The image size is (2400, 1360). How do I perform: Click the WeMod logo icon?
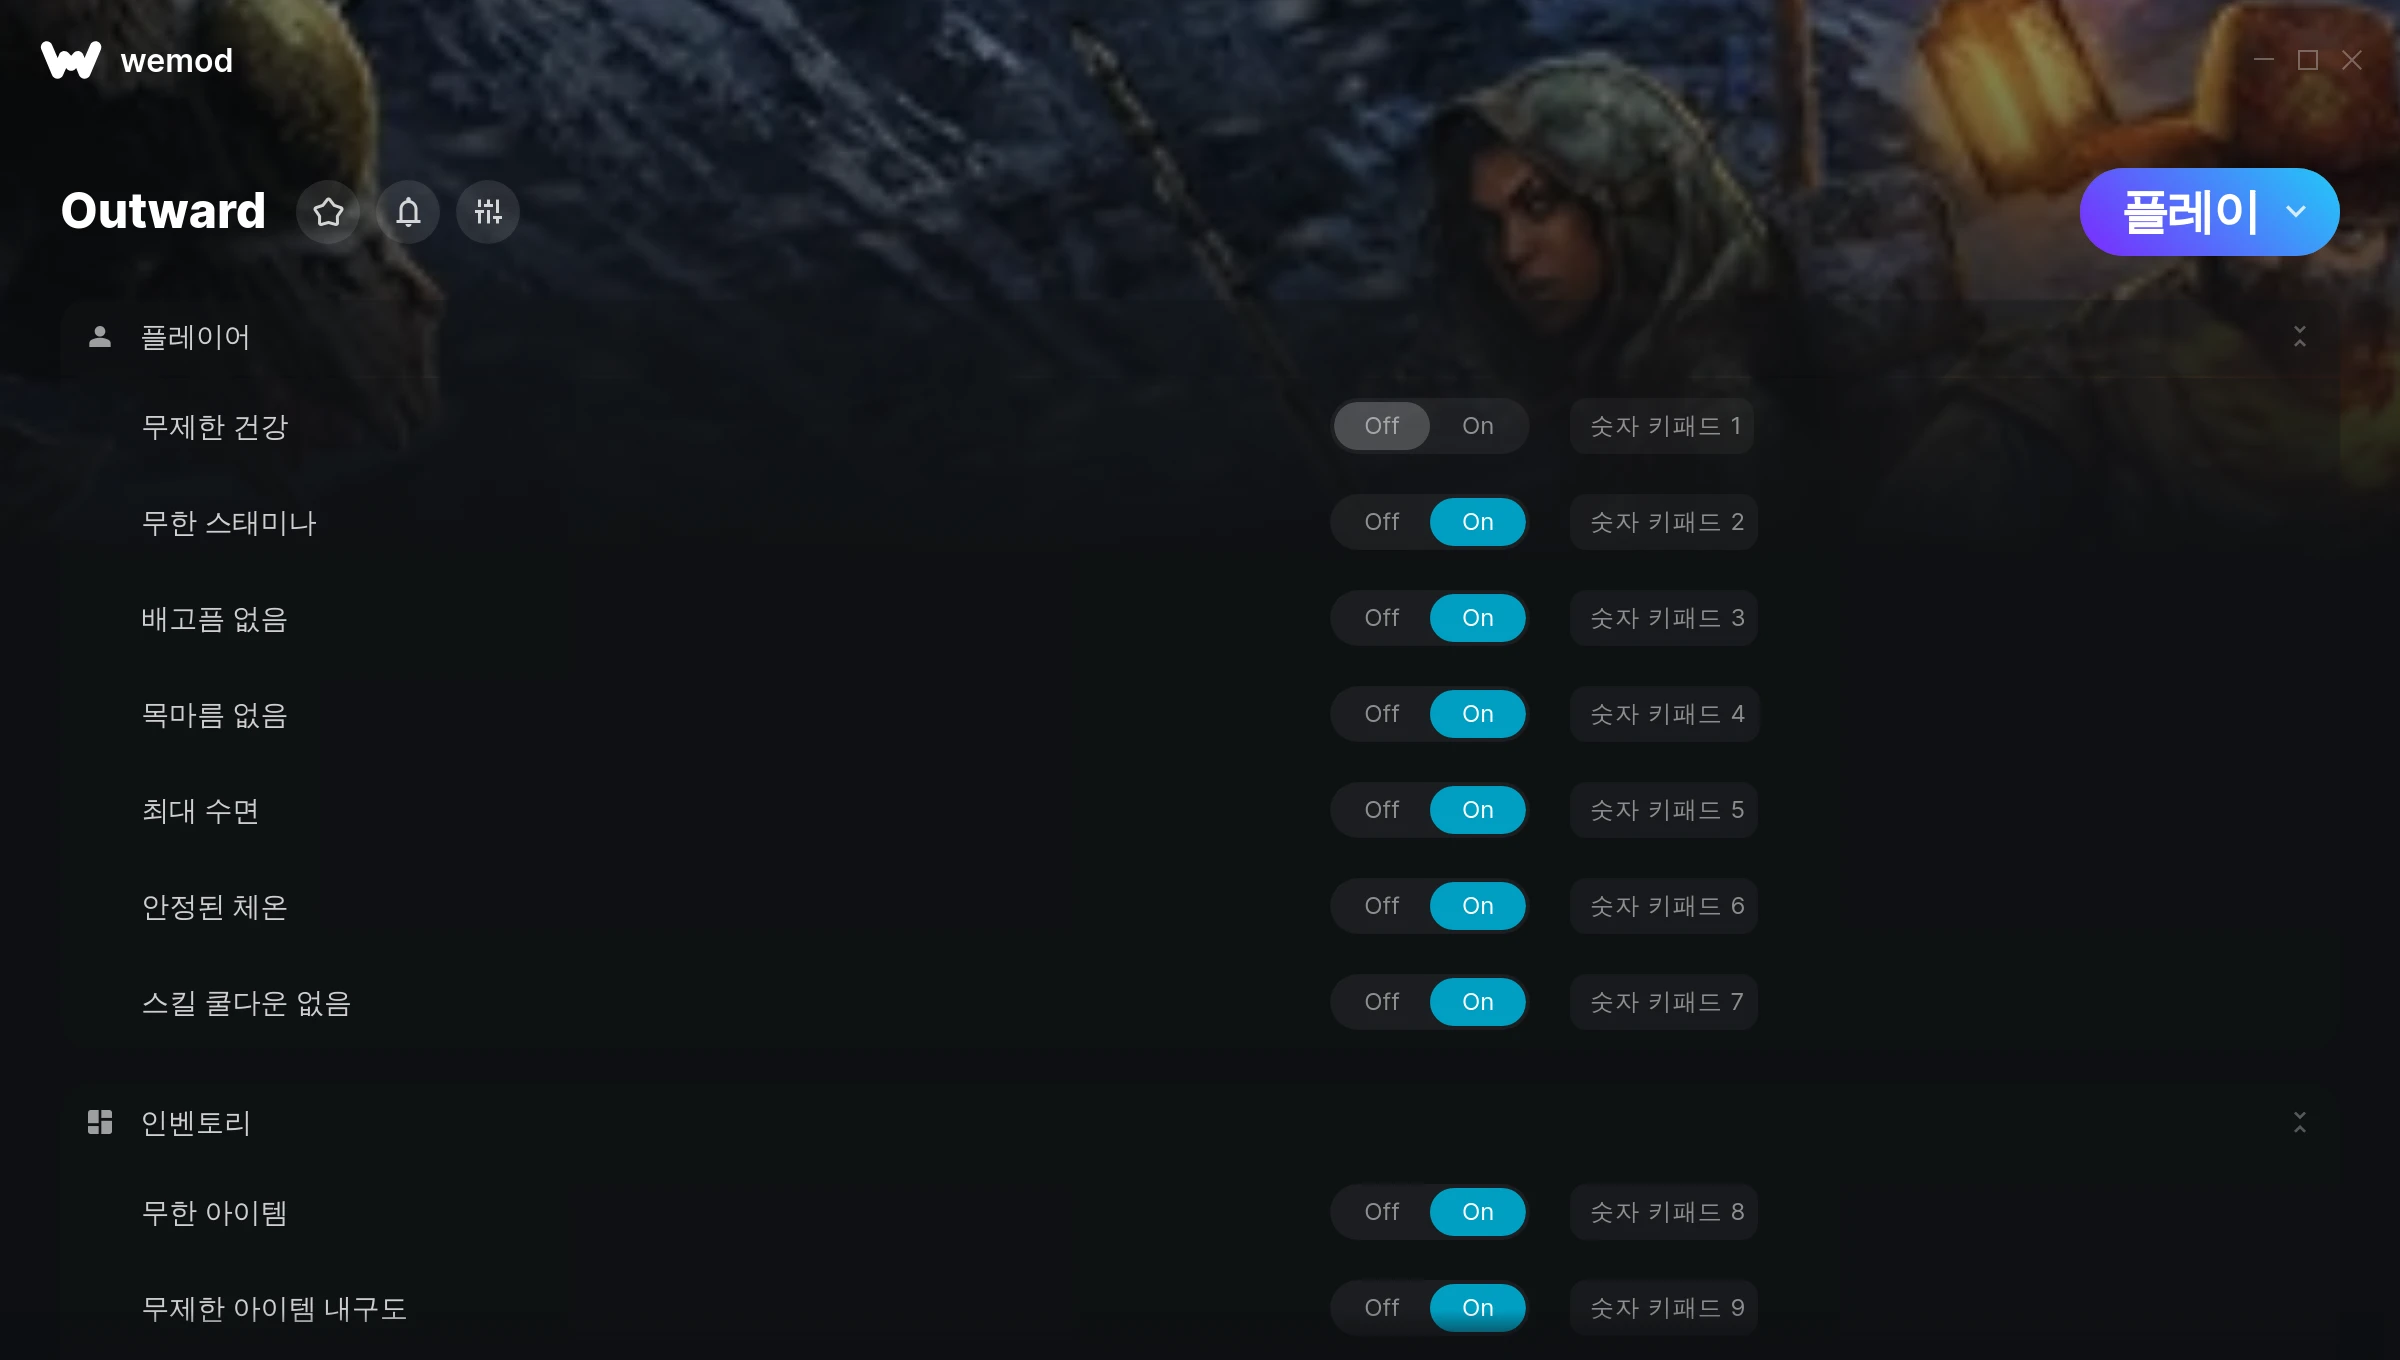71,60
